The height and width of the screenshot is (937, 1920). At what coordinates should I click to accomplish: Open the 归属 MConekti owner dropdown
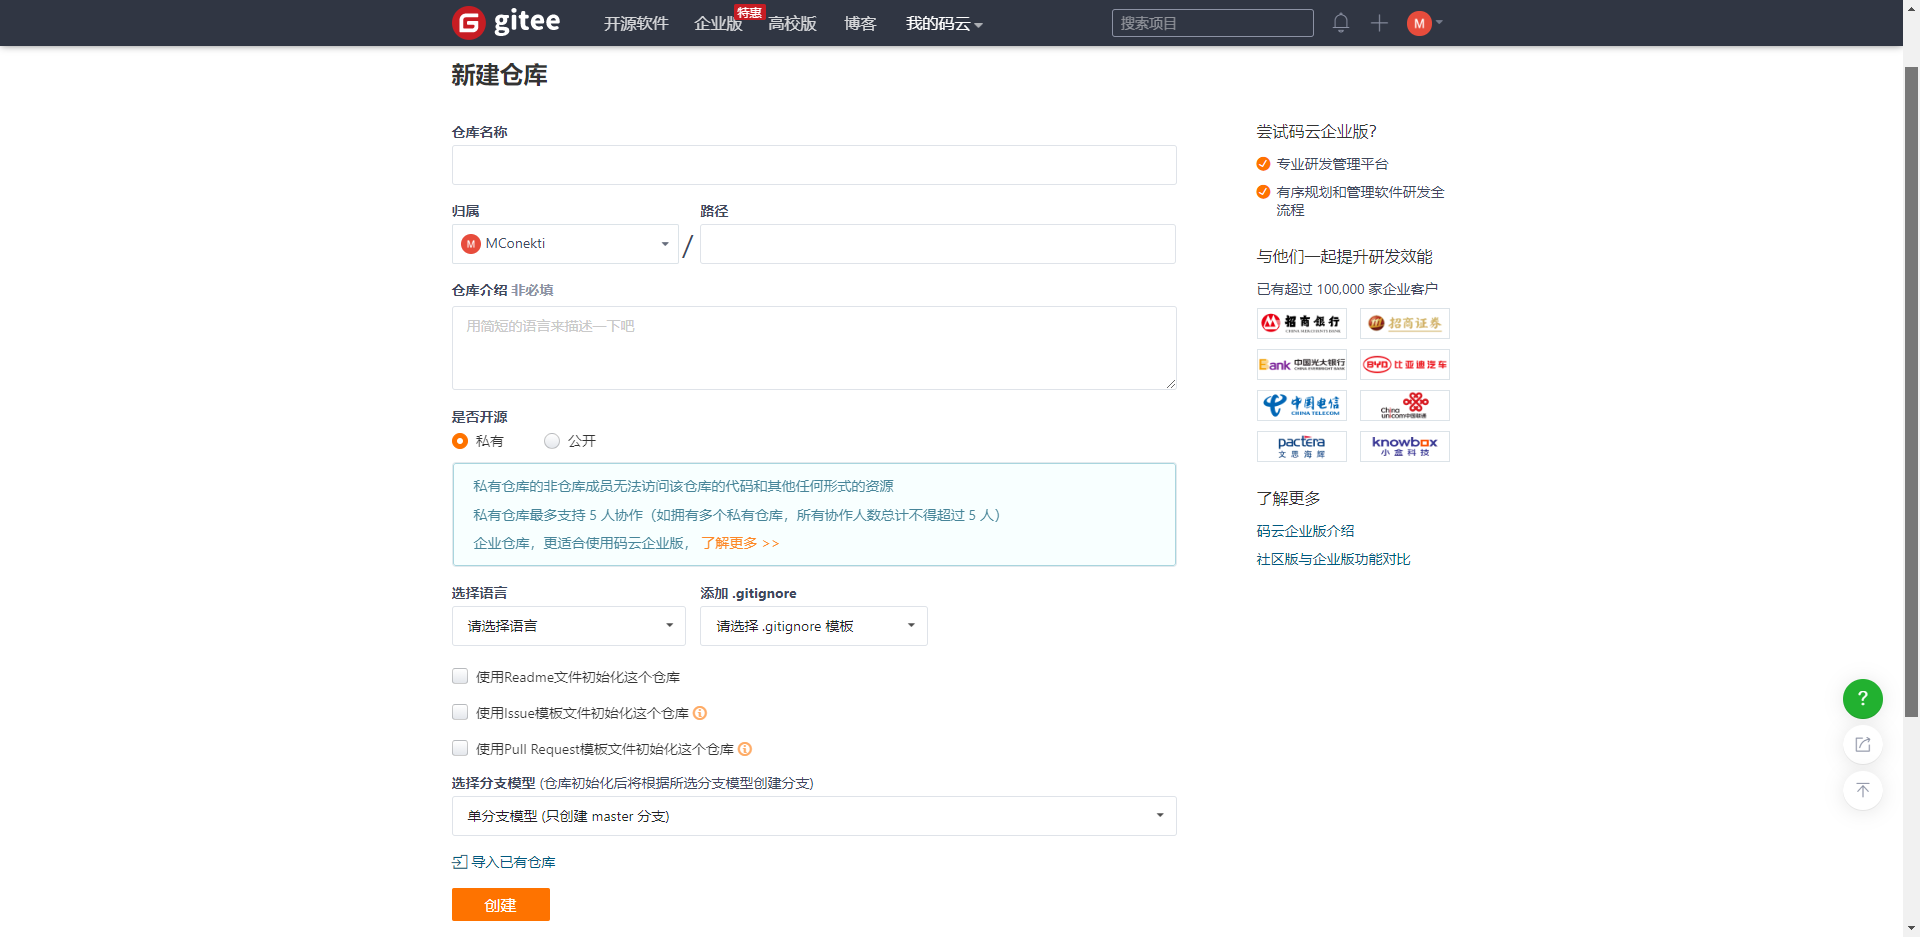565,244
